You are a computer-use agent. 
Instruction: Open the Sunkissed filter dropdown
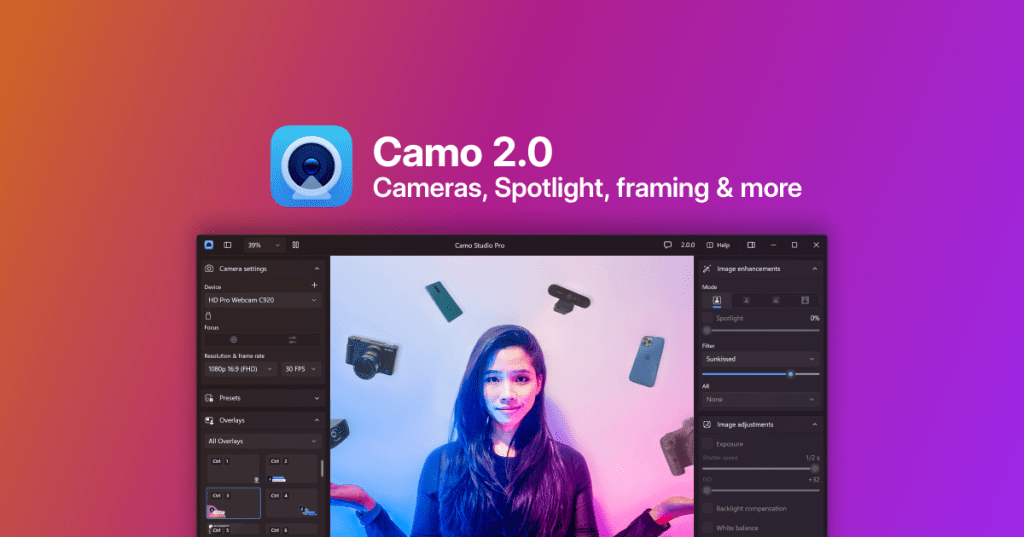point(761,359)
